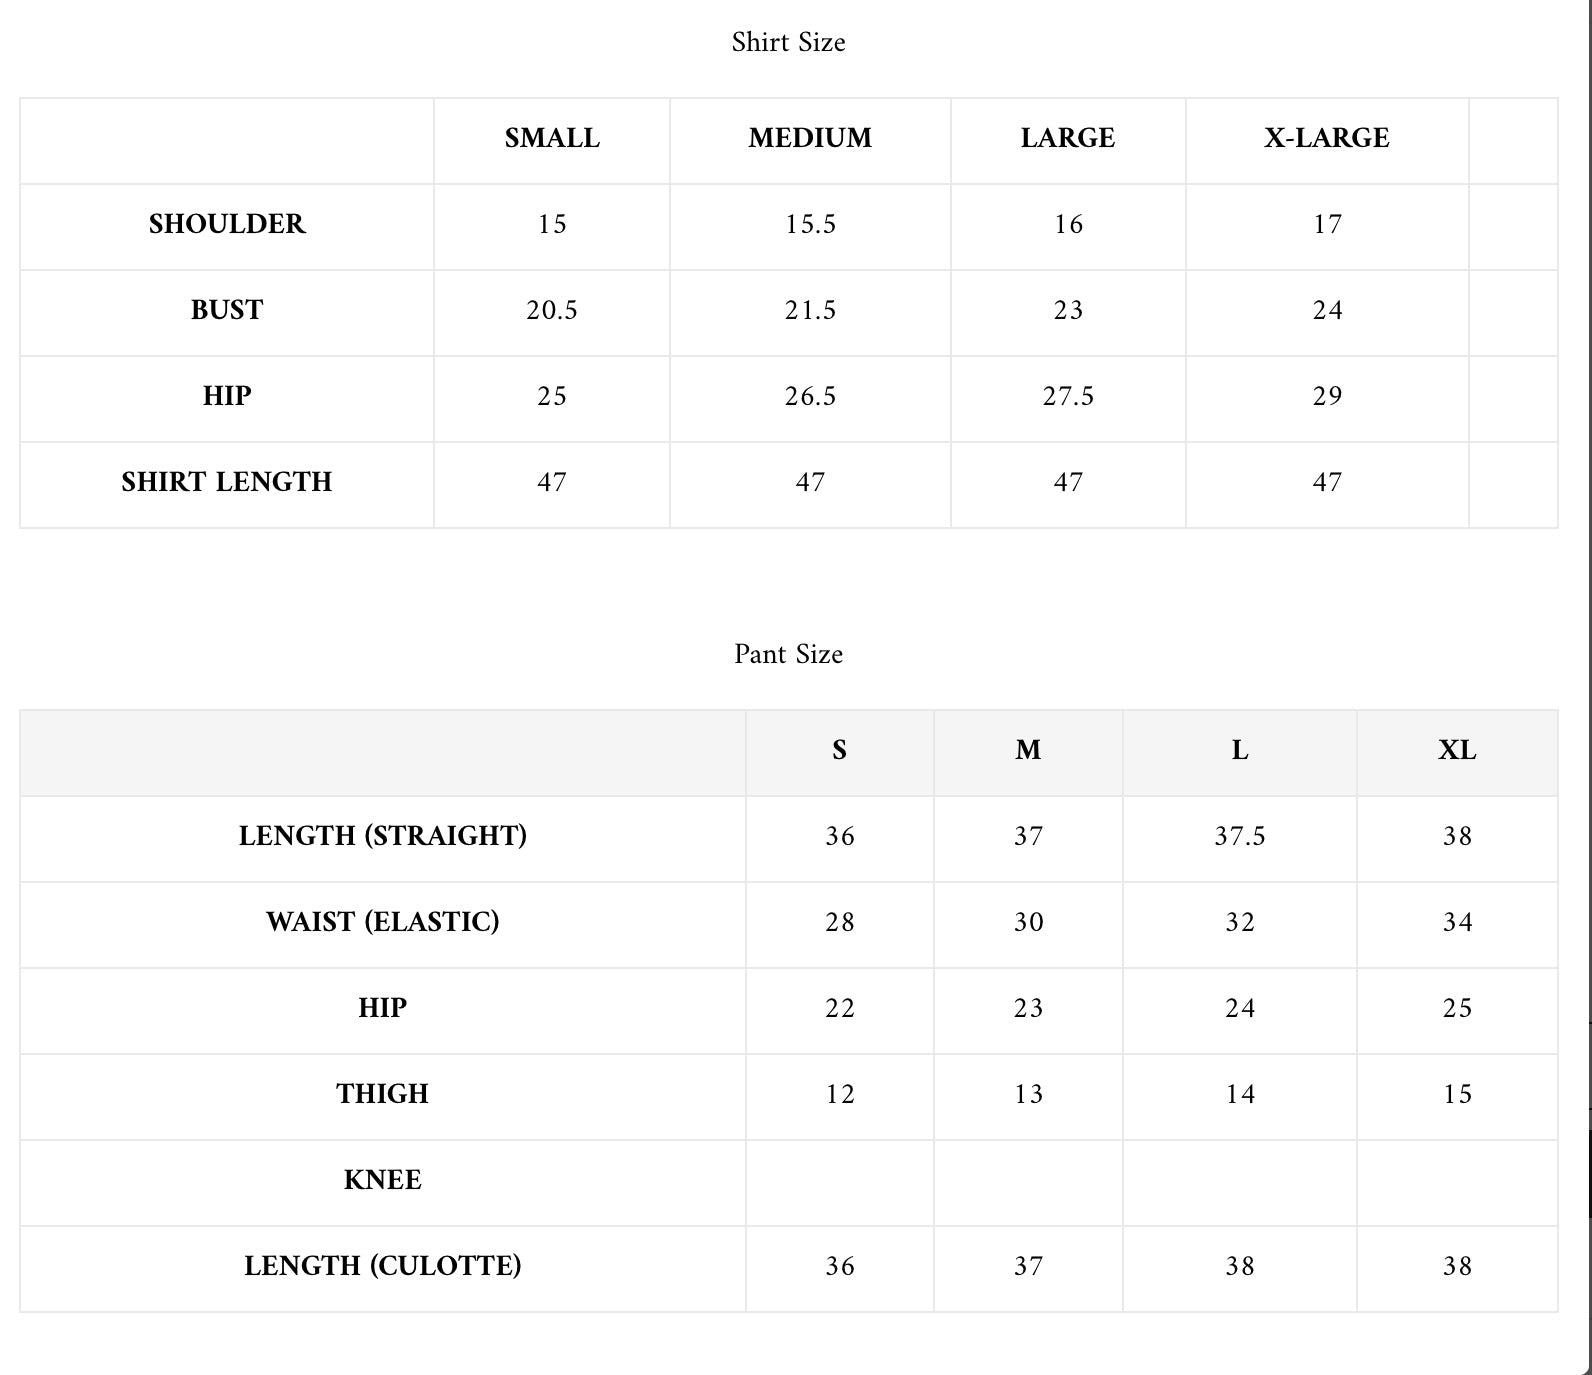This screenshot has height=1375, width=1592.
Task: Select the SHOULDER row label
Action: 227,224
